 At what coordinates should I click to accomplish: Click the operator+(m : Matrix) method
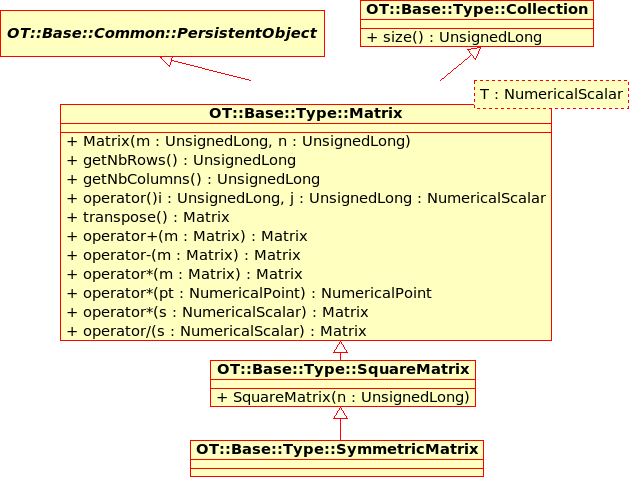(187, 236)
